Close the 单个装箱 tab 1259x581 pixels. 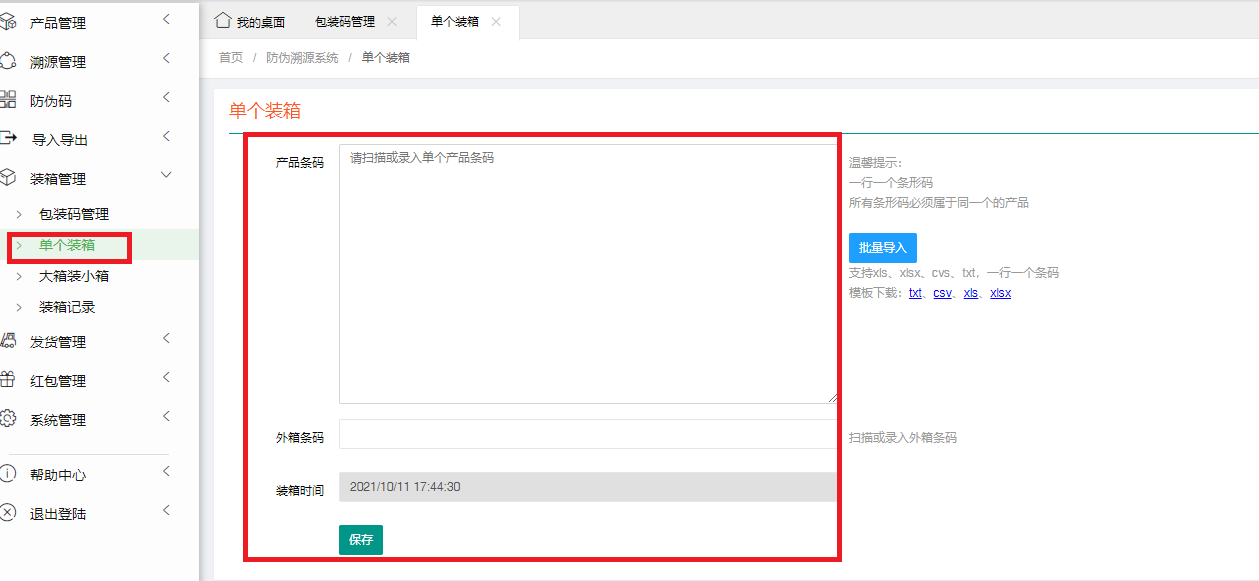(496, 22)
